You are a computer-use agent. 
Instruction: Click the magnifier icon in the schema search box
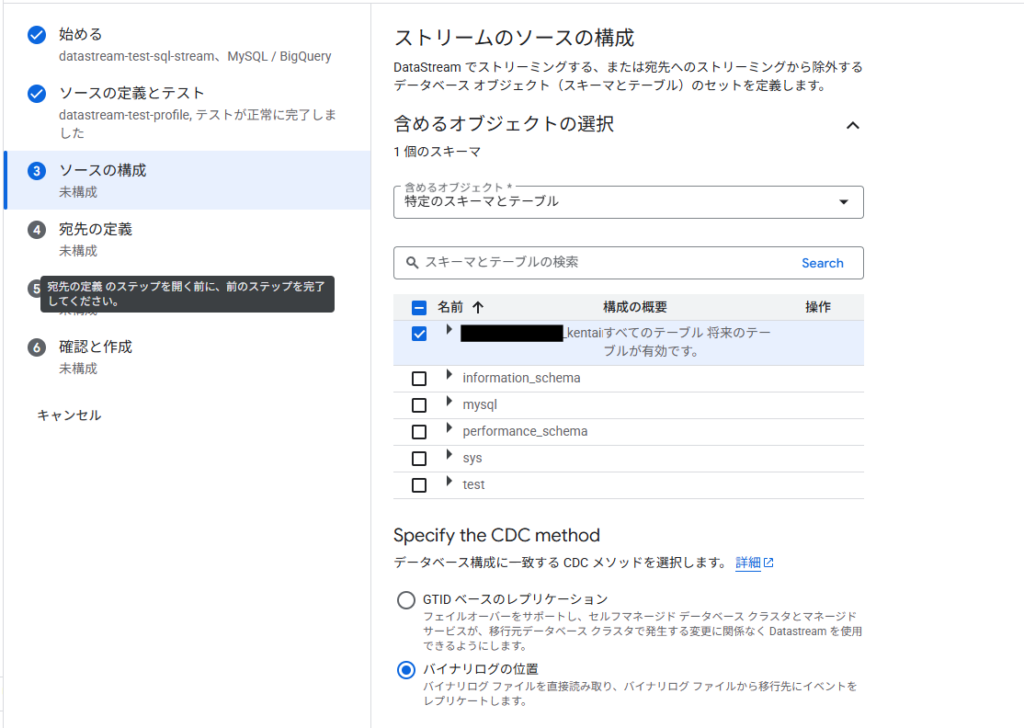(x=412, y=263)
